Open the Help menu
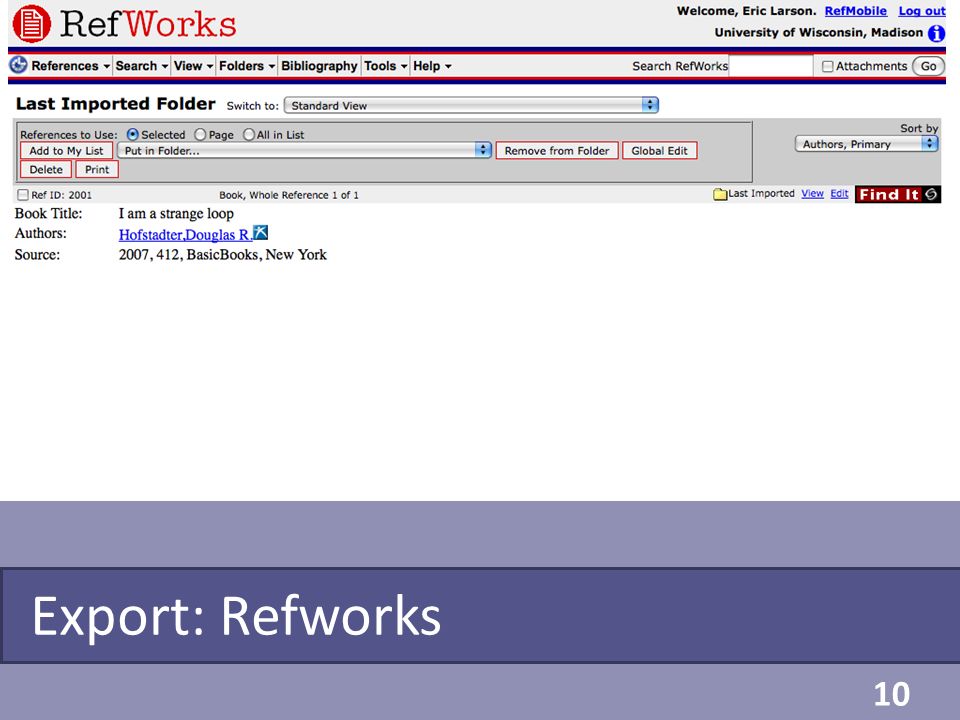The image size is (960, 720). click(x=432, y=66)
